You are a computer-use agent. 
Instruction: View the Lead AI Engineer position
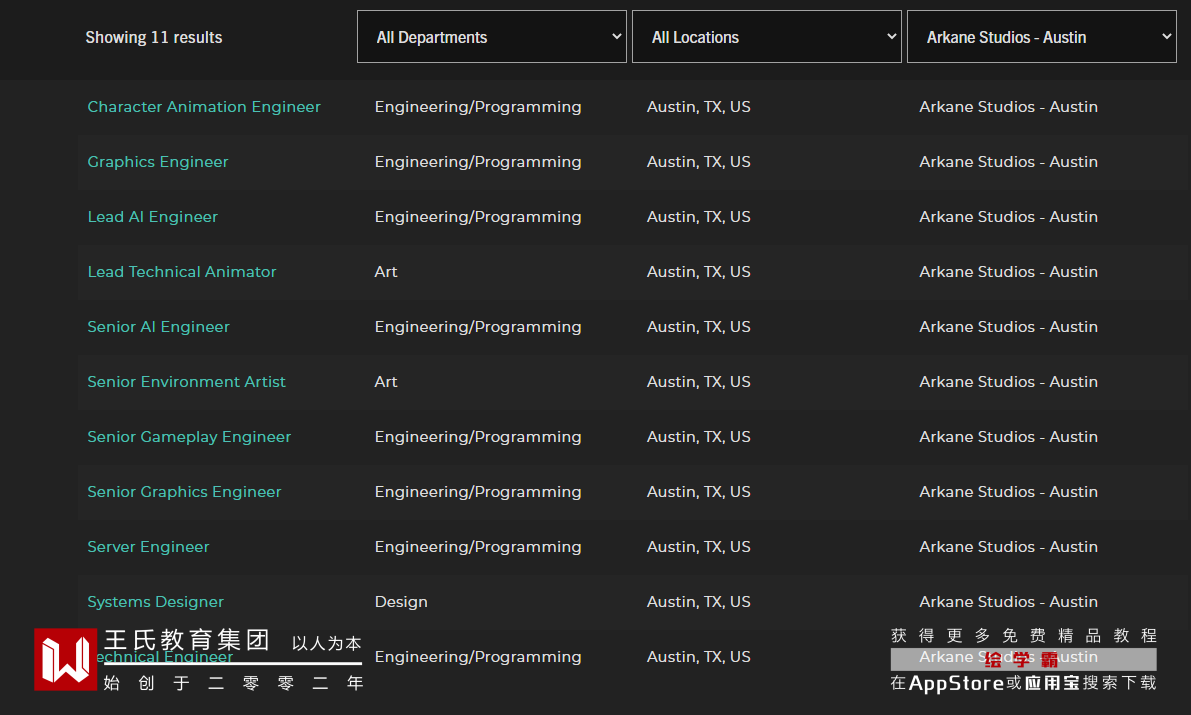click(152, 217)
